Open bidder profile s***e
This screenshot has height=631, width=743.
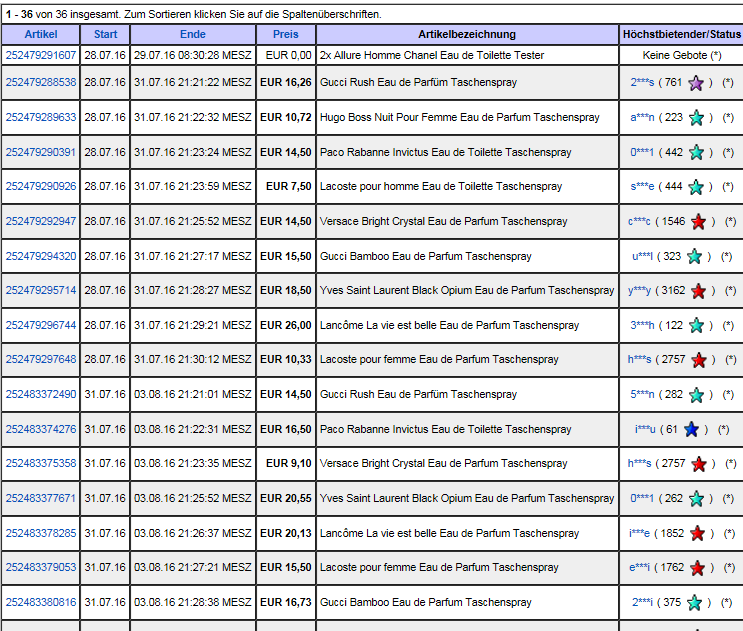point(642,187)
